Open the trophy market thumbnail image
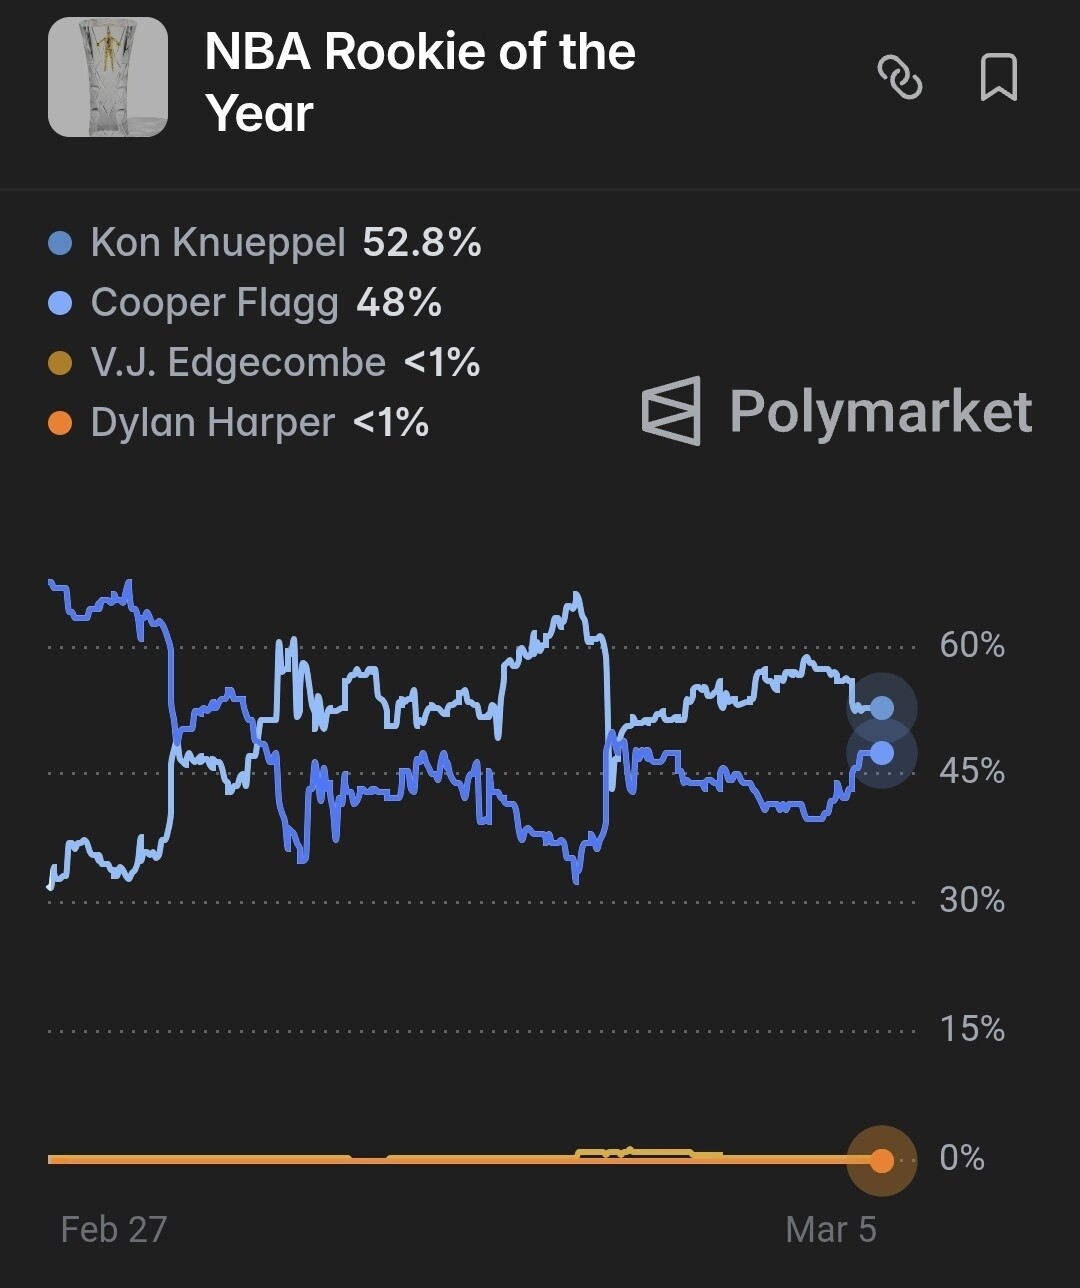Screen dimensions: 1080x1288 (x=108, y=77)
